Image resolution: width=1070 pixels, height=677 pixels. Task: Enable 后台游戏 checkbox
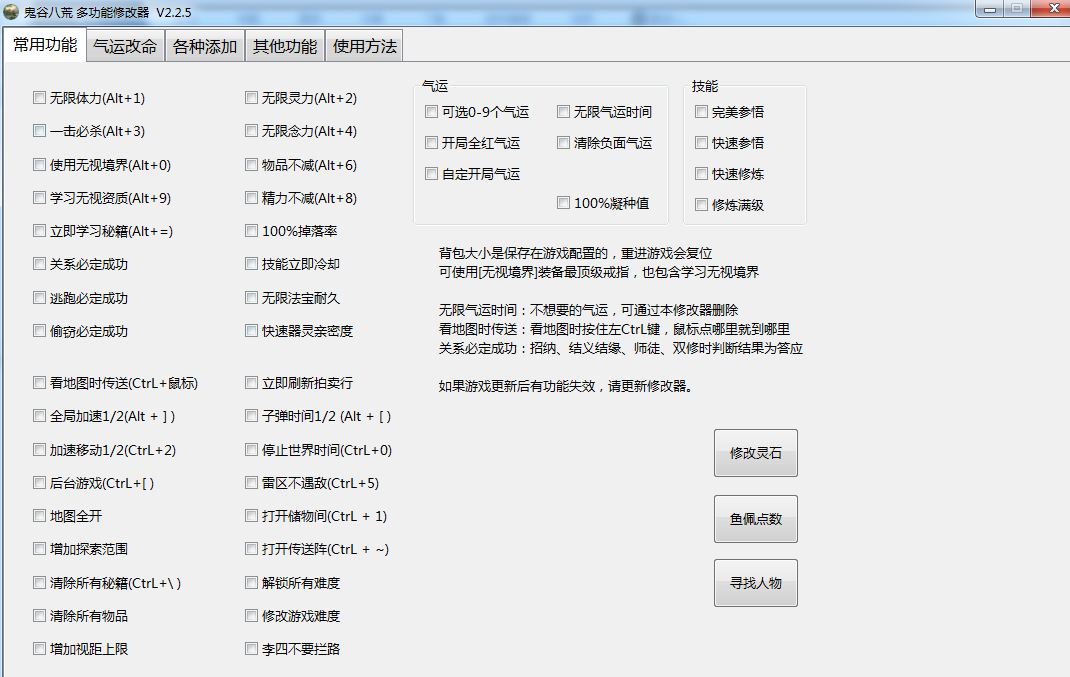[x=40, y=482]
